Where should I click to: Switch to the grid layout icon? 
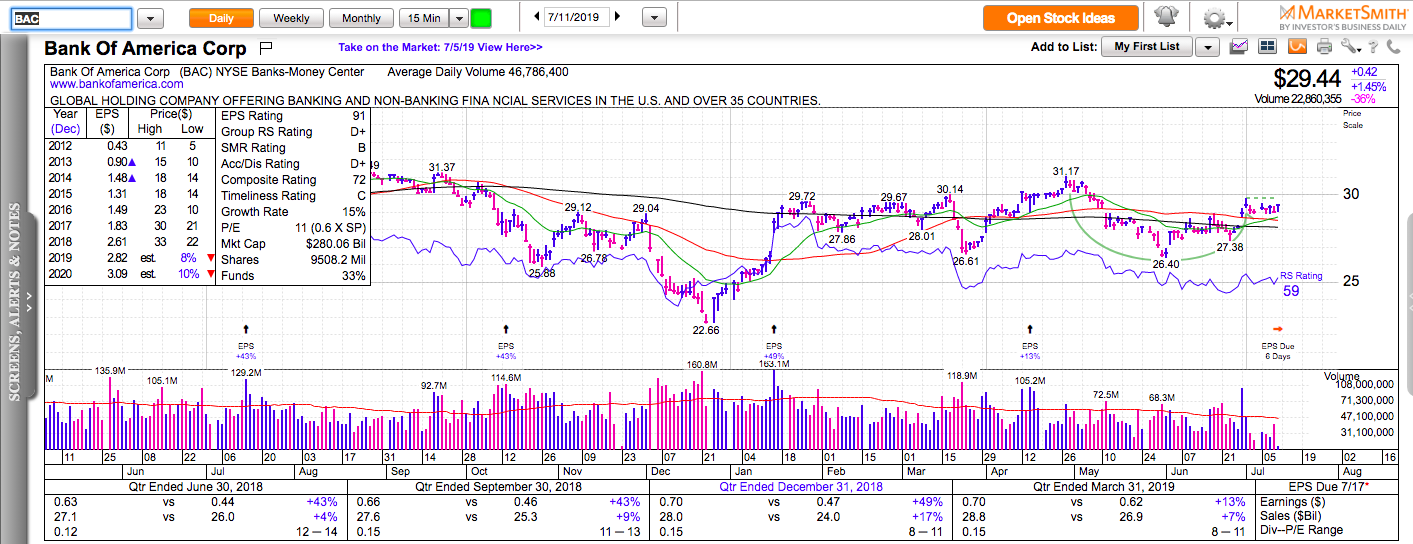1268,46
